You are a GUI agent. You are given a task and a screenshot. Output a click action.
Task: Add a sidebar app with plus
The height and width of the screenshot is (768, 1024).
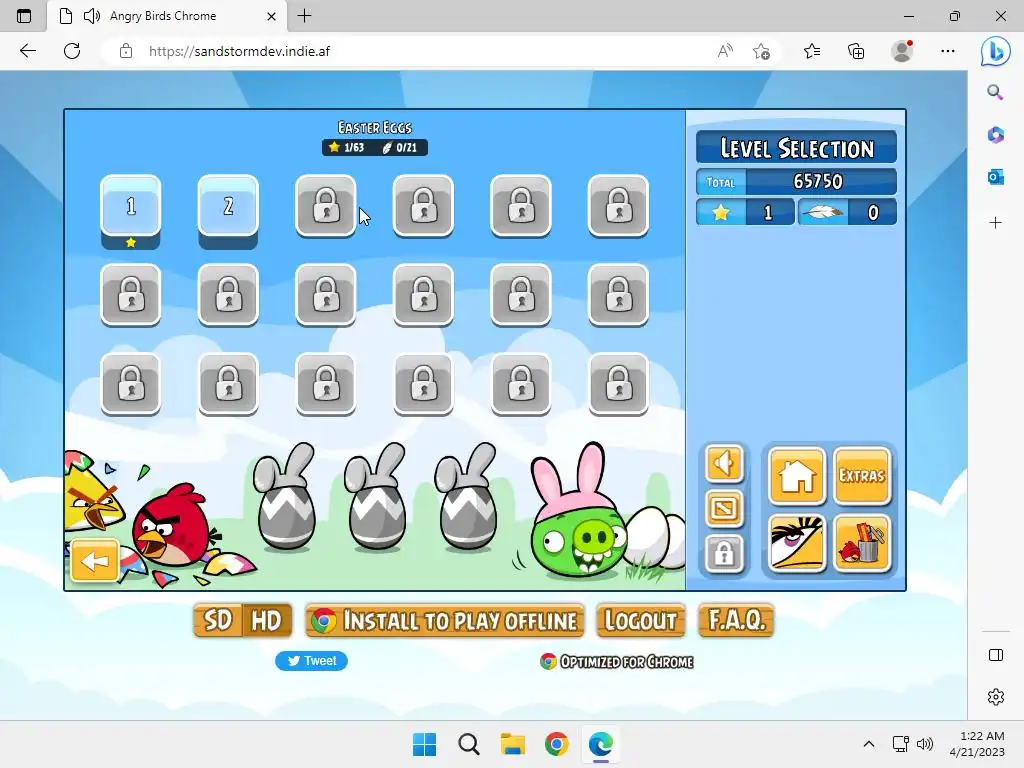995,223
